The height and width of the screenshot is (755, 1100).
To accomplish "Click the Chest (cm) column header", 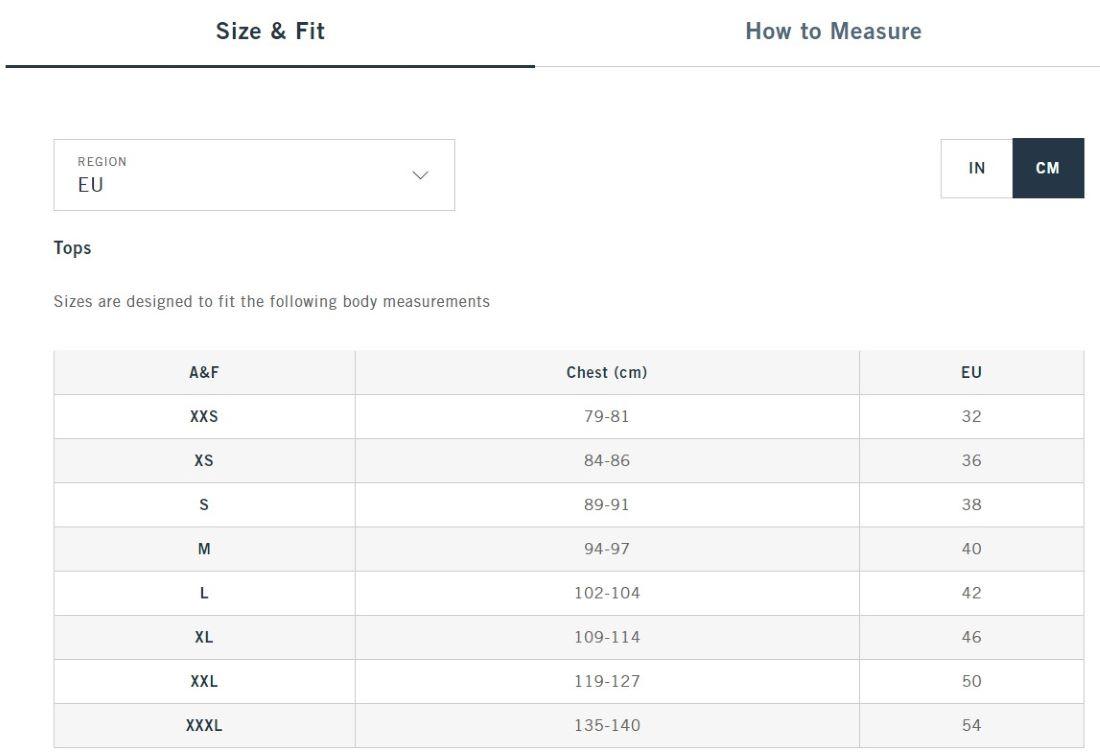I will tap(606, 372).
